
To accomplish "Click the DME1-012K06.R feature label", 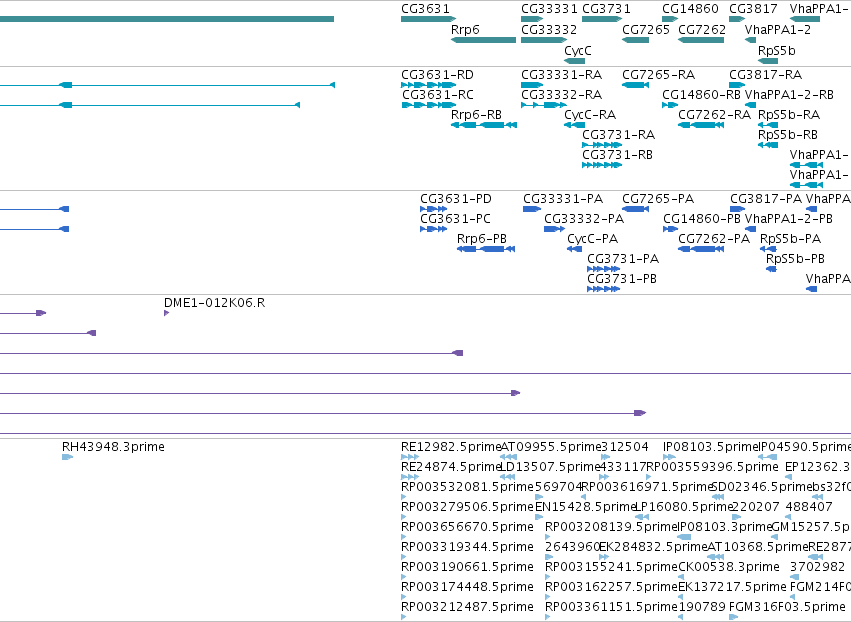I will click(214, 303).
